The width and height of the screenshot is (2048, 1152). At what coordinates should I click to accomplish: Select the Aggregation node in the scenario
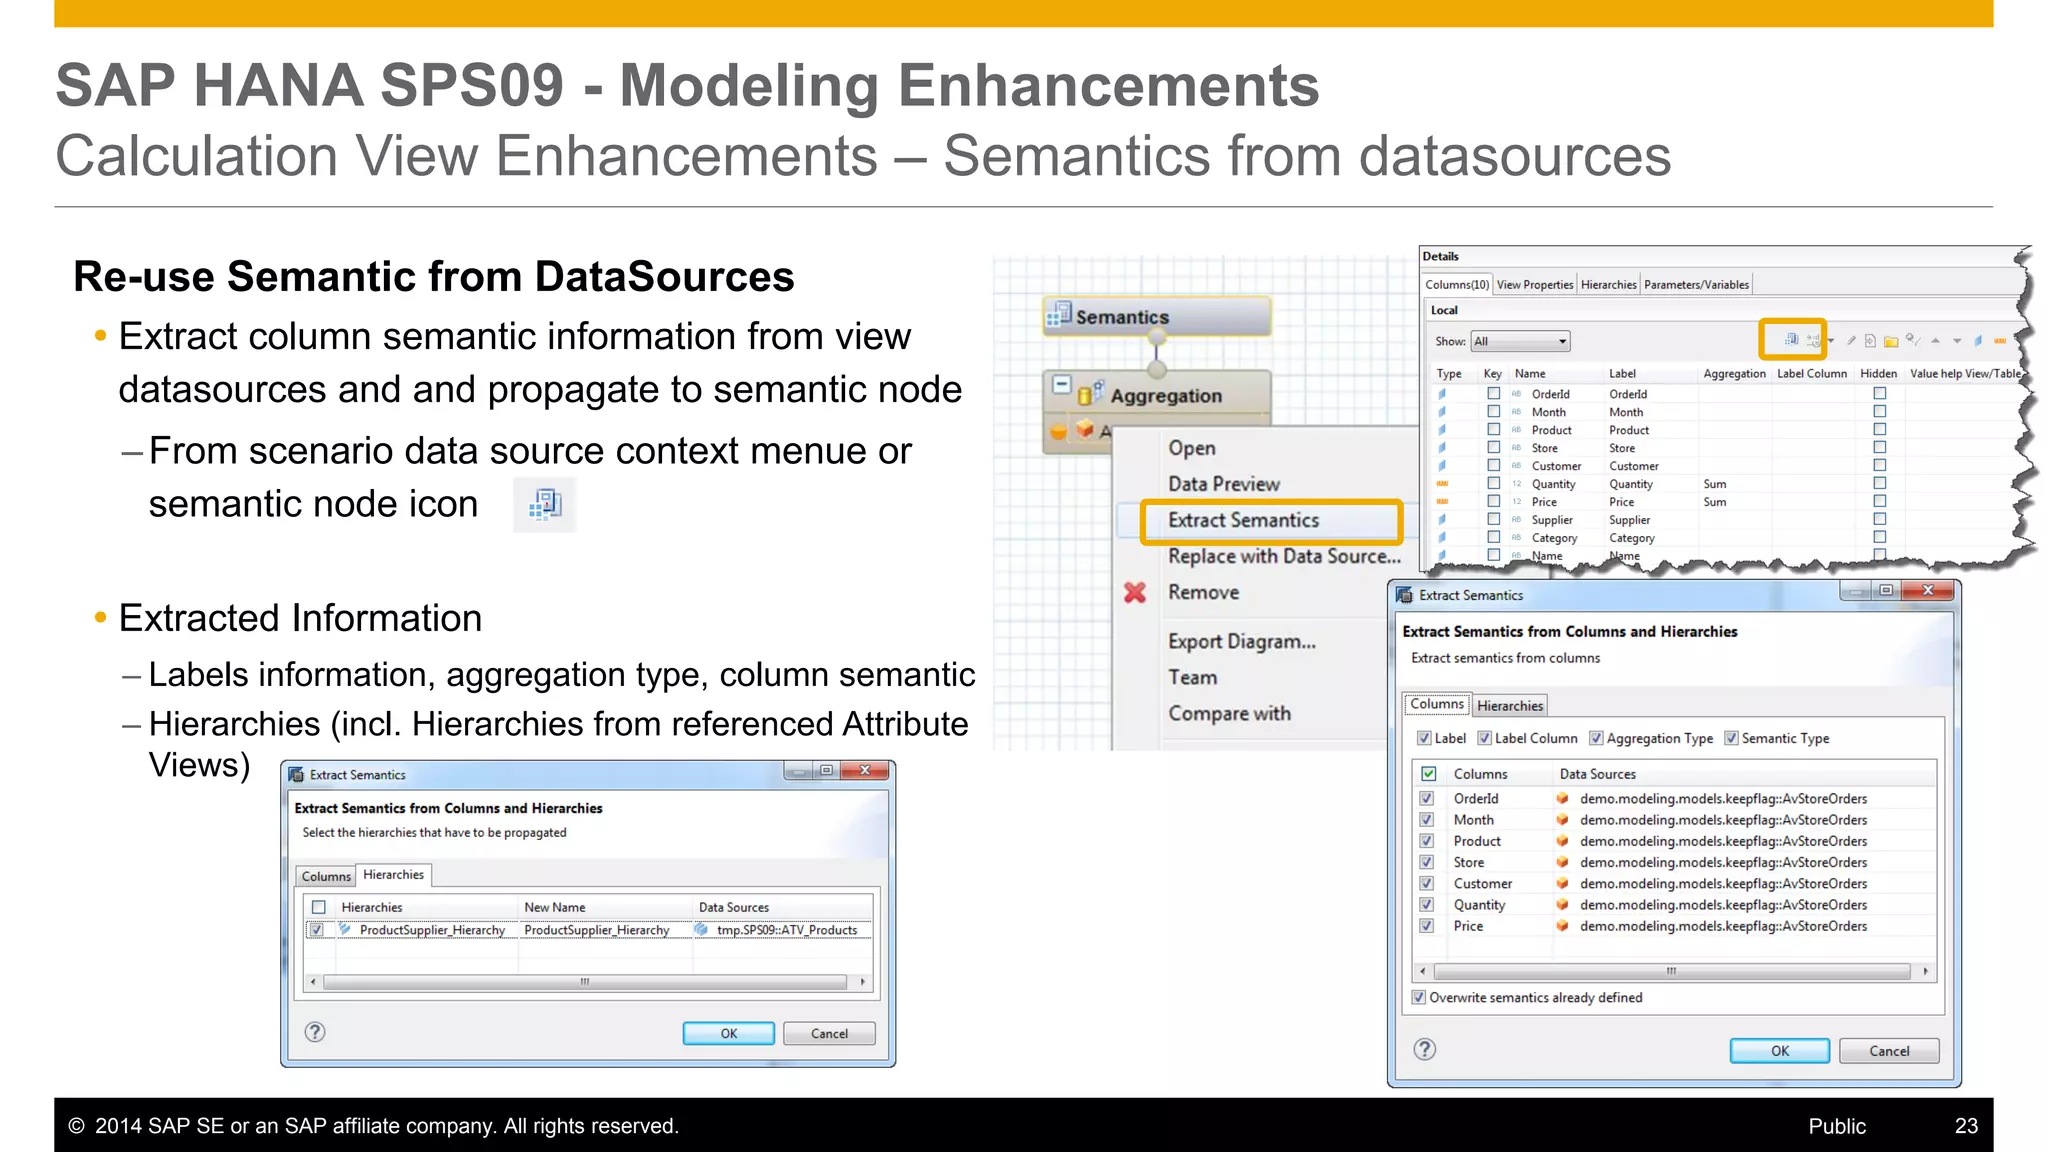1157,395
